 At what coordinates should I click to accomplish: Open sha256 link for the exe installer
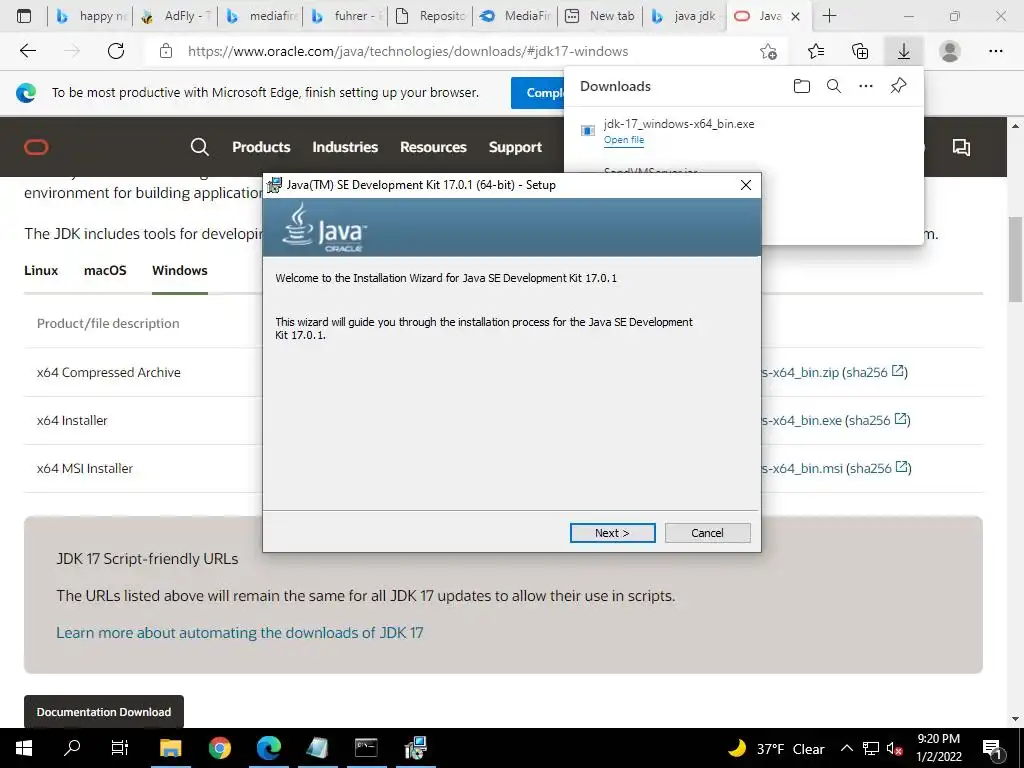pyautogui.click(x=877, y=421)
